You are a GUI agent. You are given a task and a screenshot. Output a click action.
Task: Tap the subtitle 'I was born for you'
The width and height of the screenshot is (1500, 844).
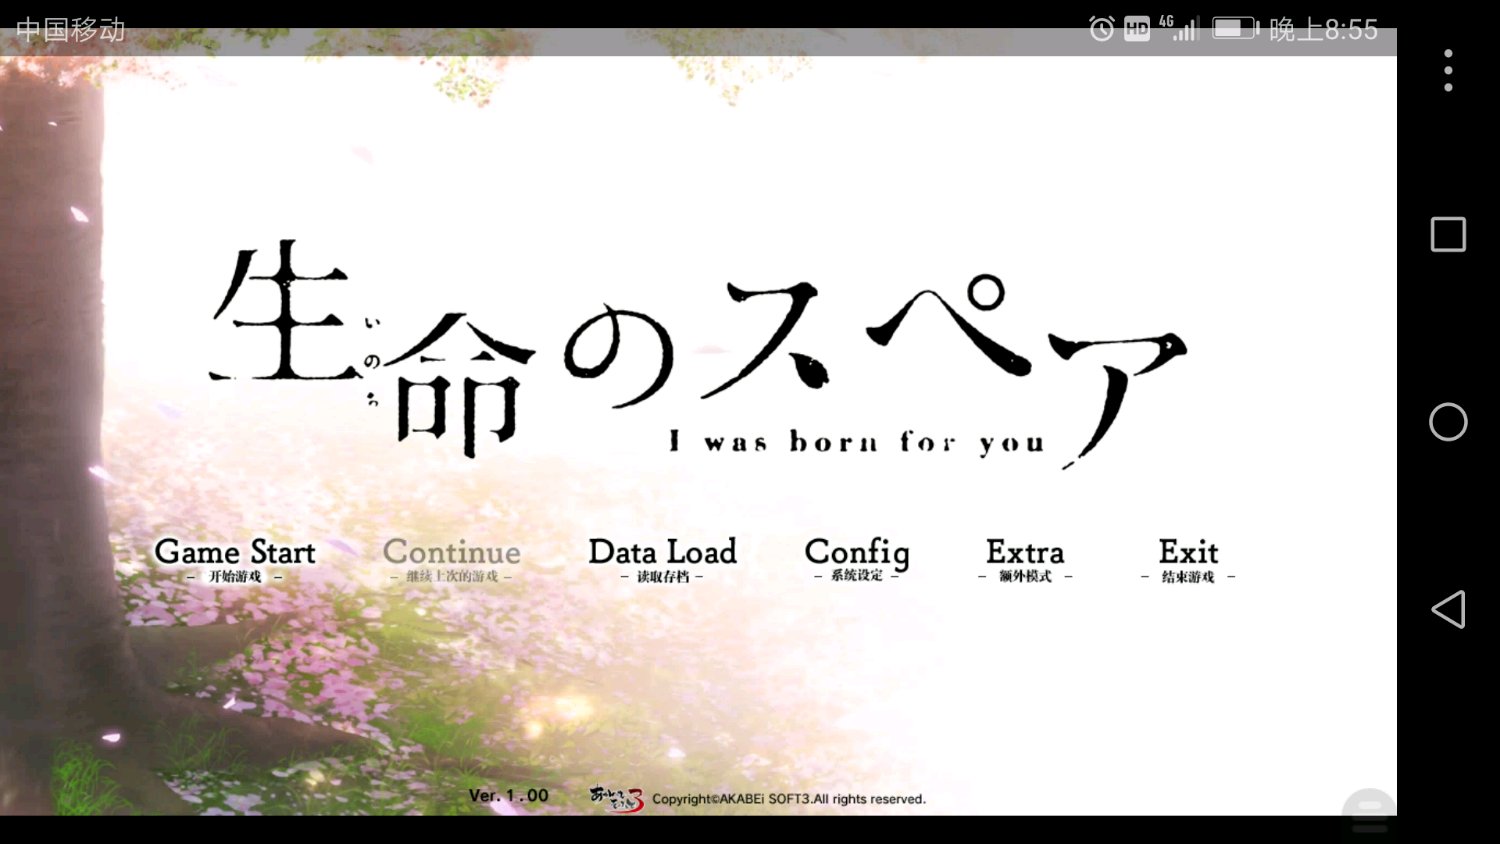(x=857, y=442)
